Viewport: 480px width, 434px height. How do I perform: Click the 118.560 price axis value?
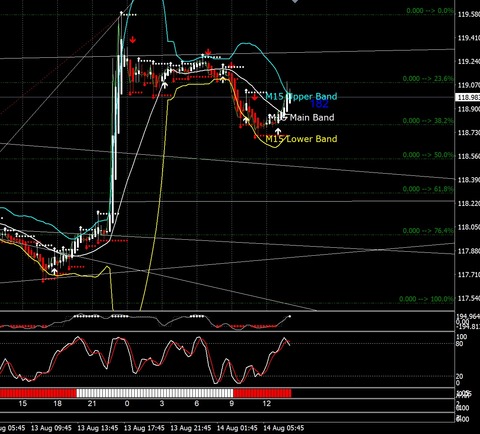tap(469, 157)
